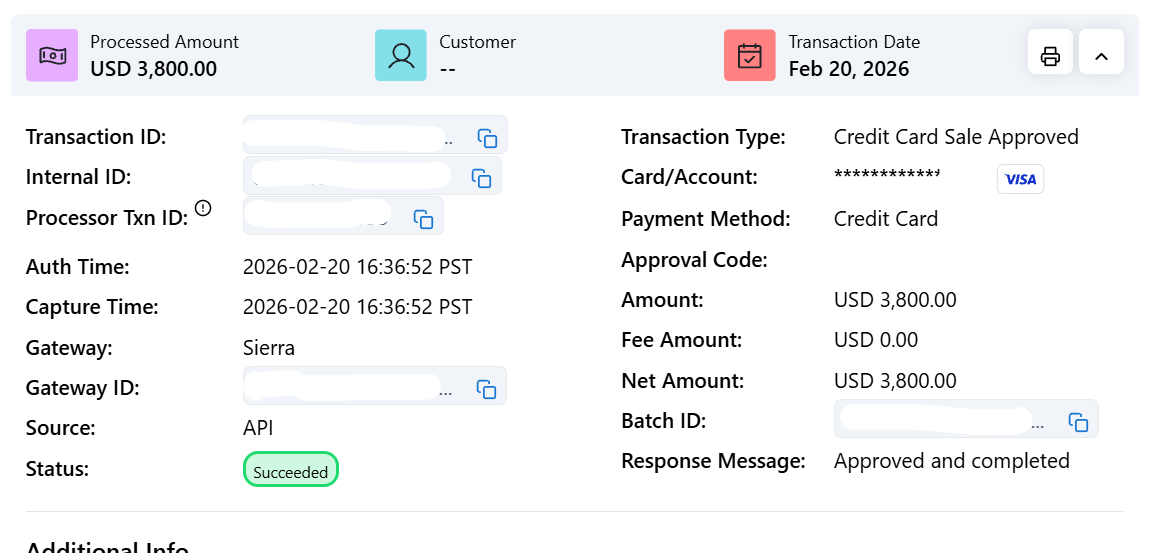Copy the Gateway ID value
The width and height of the screenshot is (1152, 553).
point(487,389)
